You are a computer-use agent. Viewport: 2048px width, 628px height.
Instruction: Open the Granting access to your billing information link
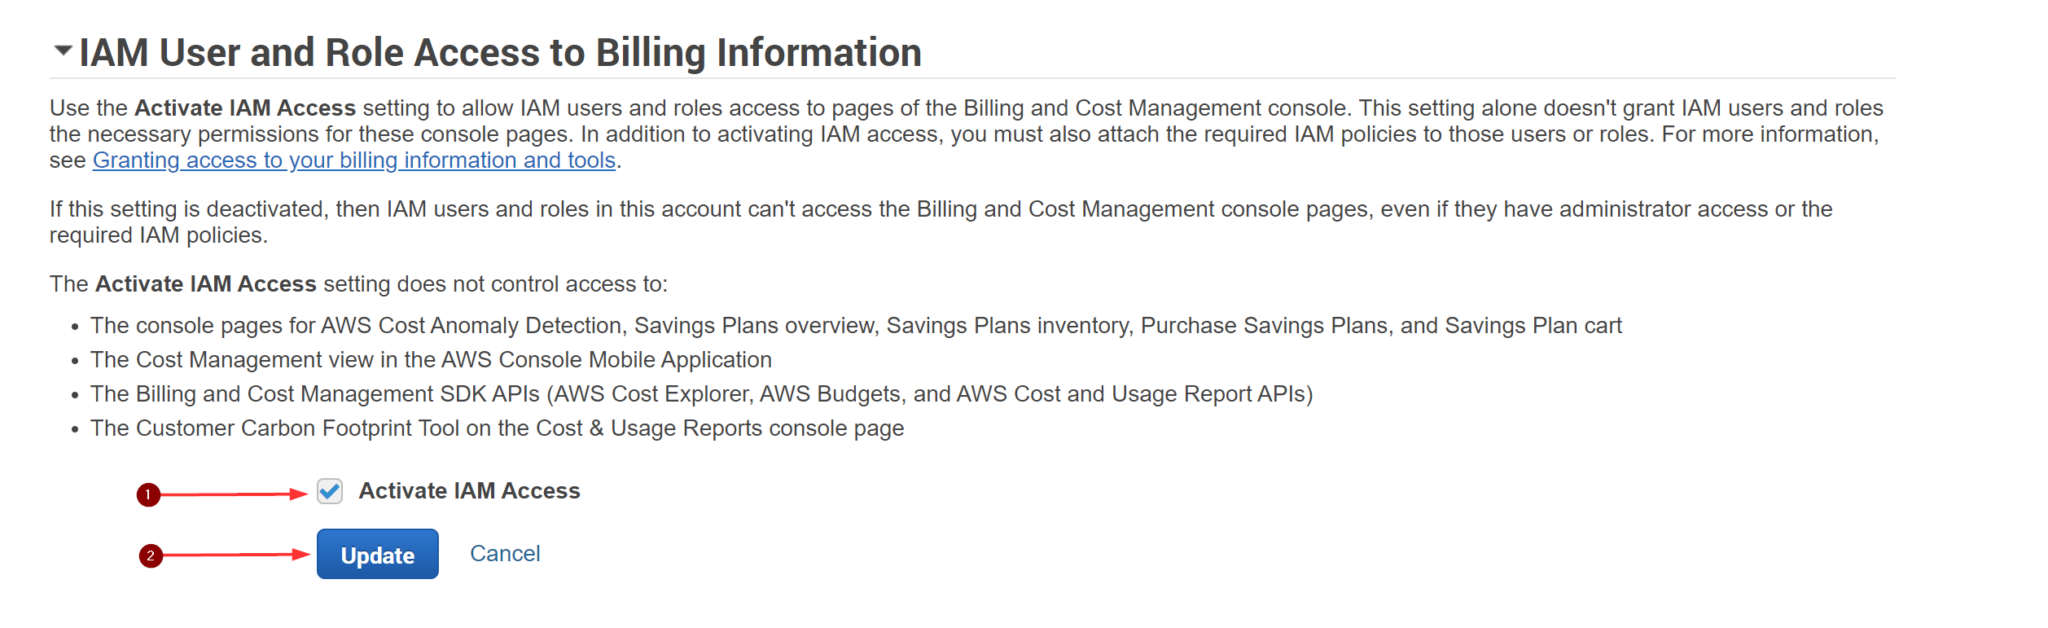point(354,160)
